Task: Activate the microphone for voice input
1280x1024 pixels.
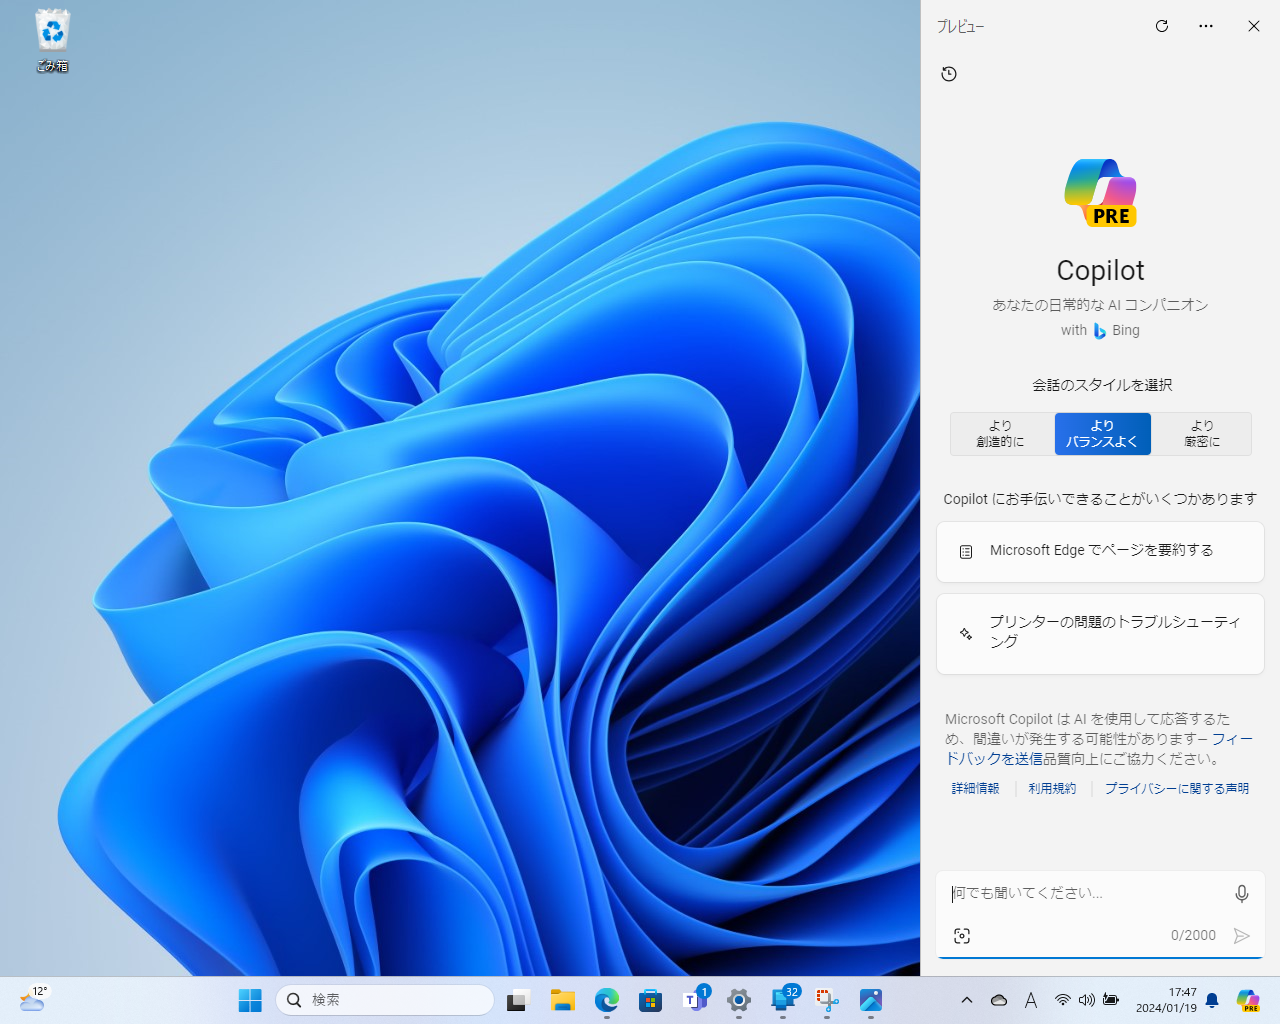Action: (x=1241, y=893)
